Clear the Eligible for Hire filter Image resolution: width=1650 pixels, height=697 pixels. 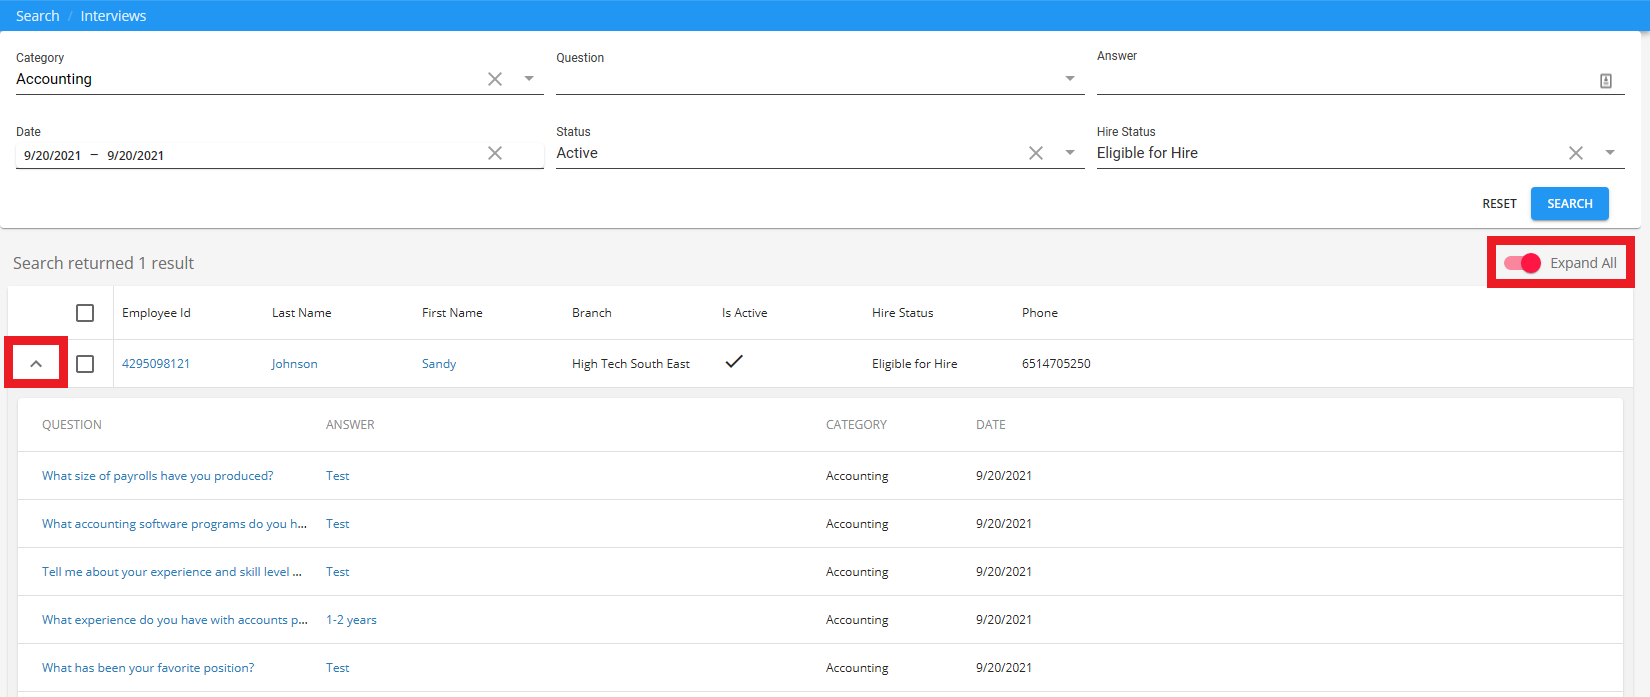(1575, 153)
